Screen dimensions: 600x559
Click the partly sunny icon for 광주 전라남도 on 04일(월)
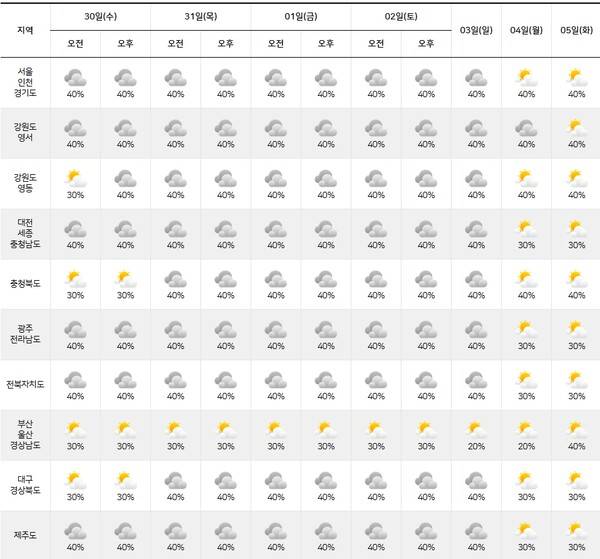pyautogui.click(x=526, y=330)
